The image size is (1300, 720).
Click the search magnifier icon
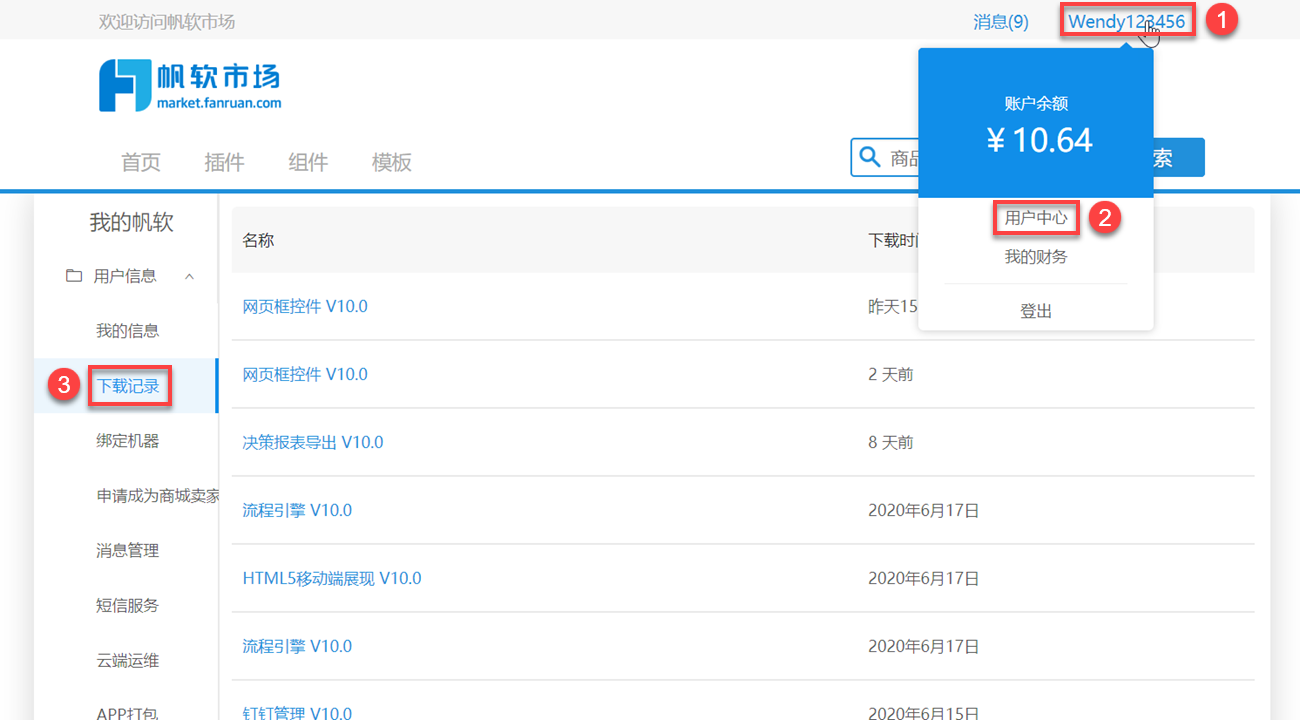coord(868,157)
